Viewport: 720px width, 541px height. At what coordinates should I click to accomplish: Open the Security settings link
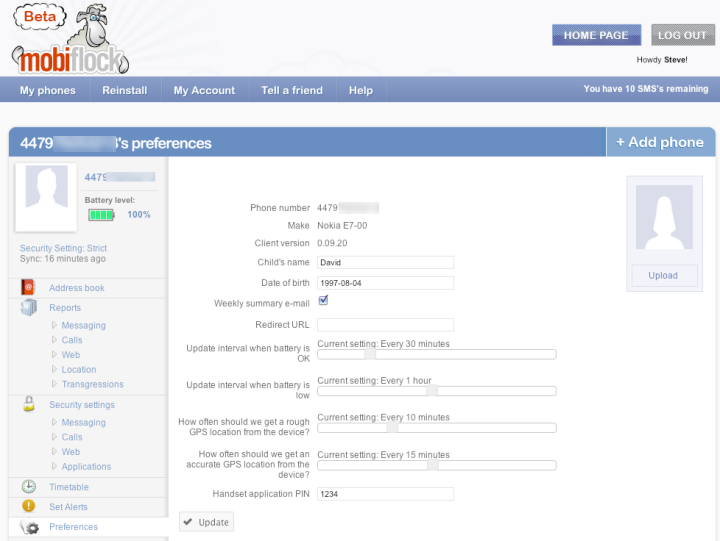click(82, 405)
